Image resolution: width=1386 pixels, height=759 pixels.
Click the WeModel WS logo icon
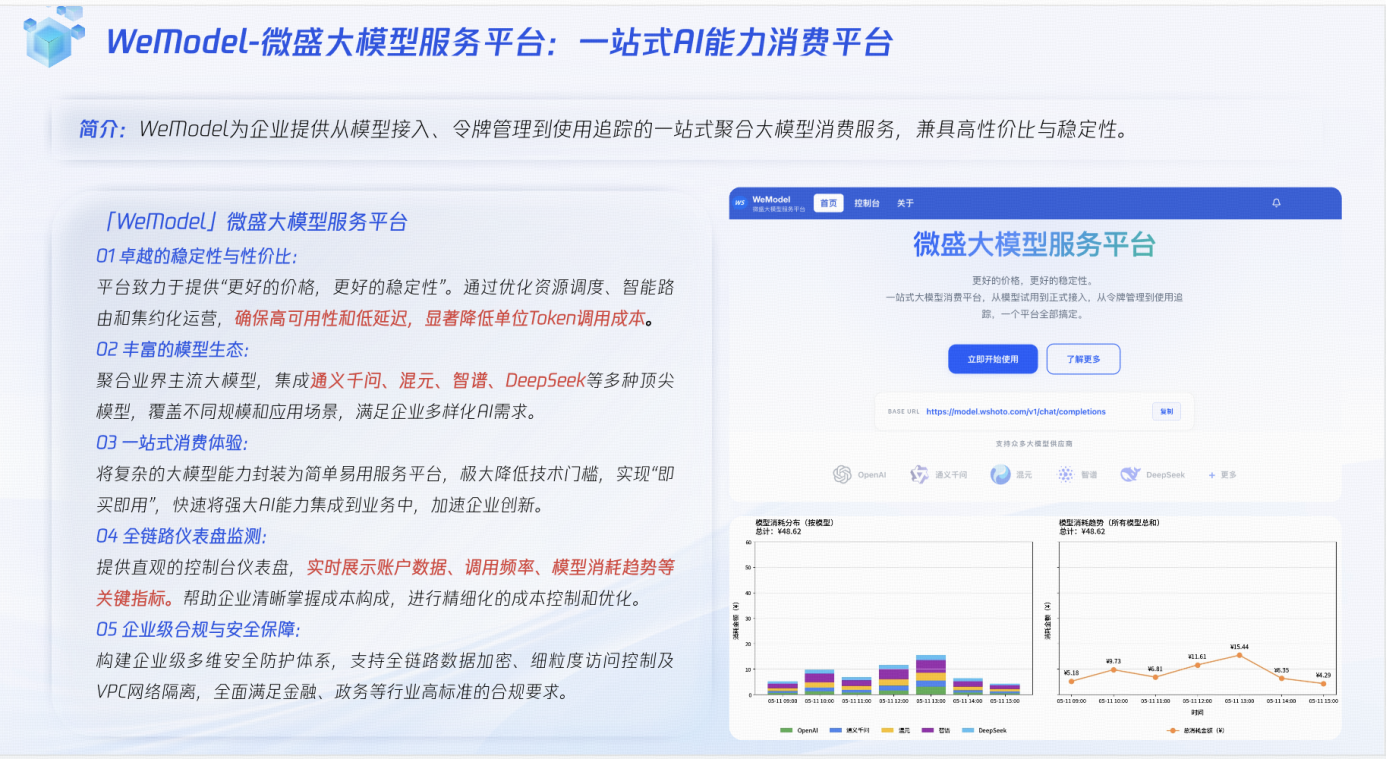(x=740, y=203)
